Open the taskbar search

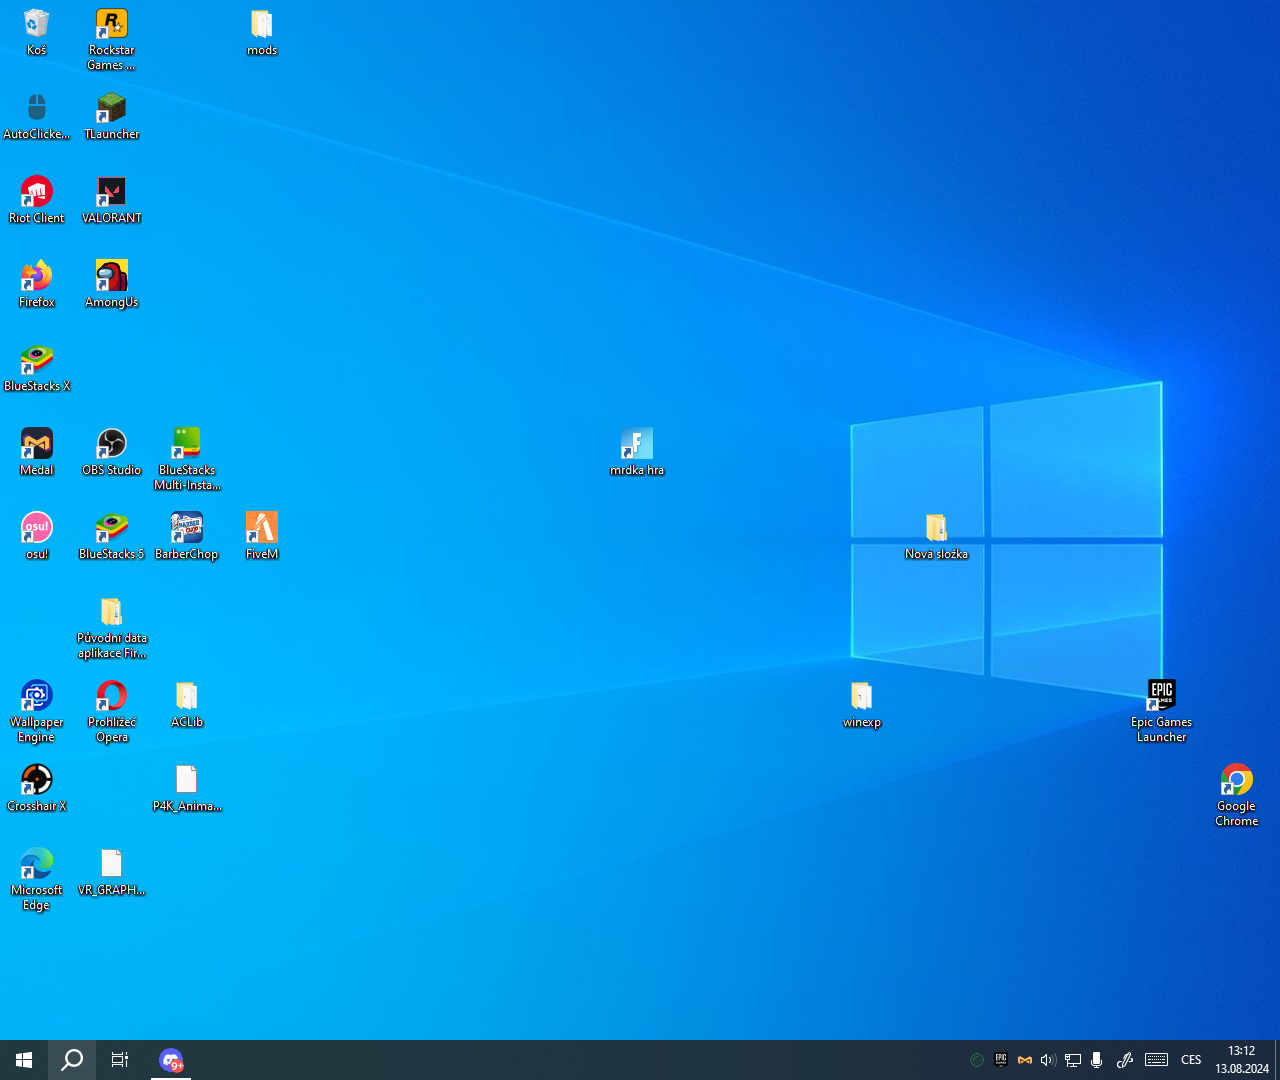(x=72, y=1060)
